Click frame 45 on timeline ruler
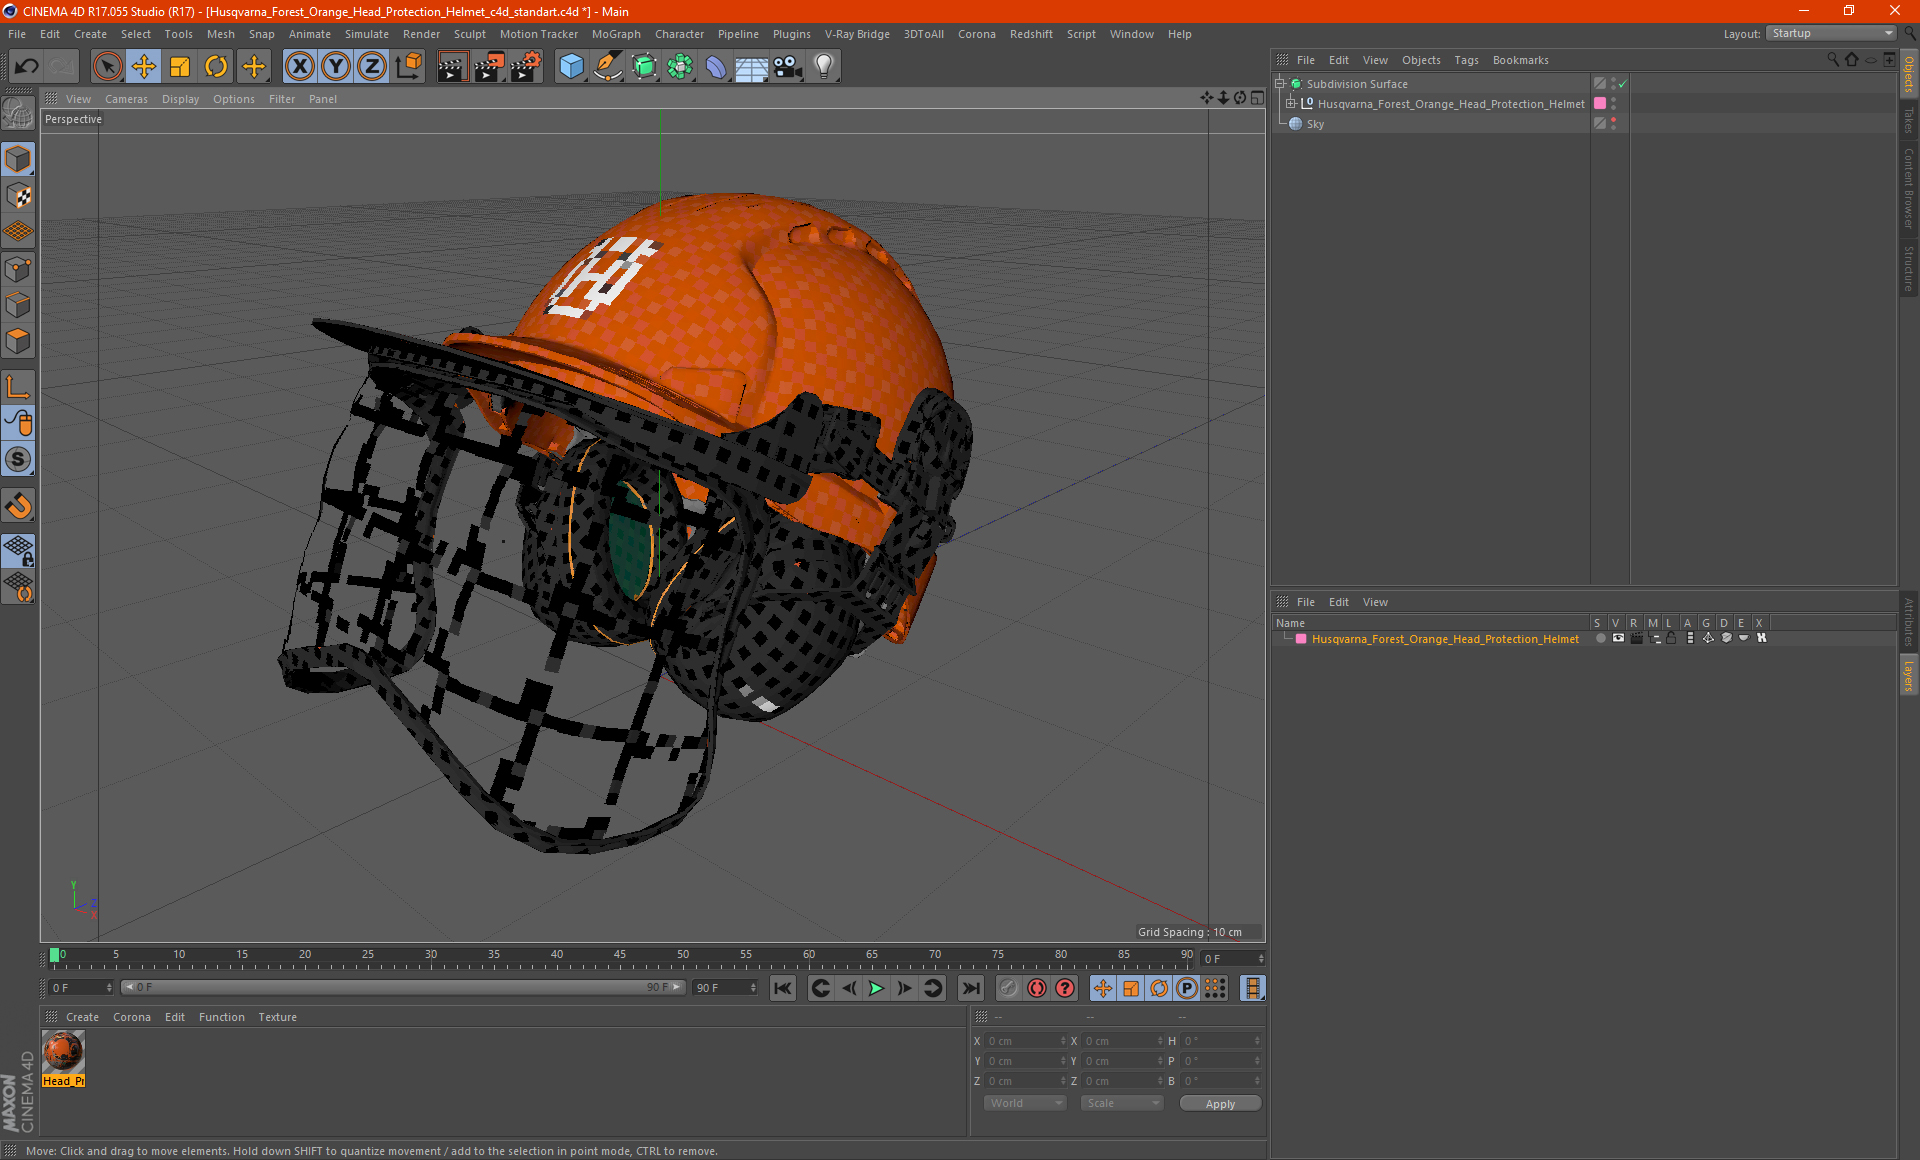Viewport: 1920px width, 1160px height. click(x=620, y=955)
